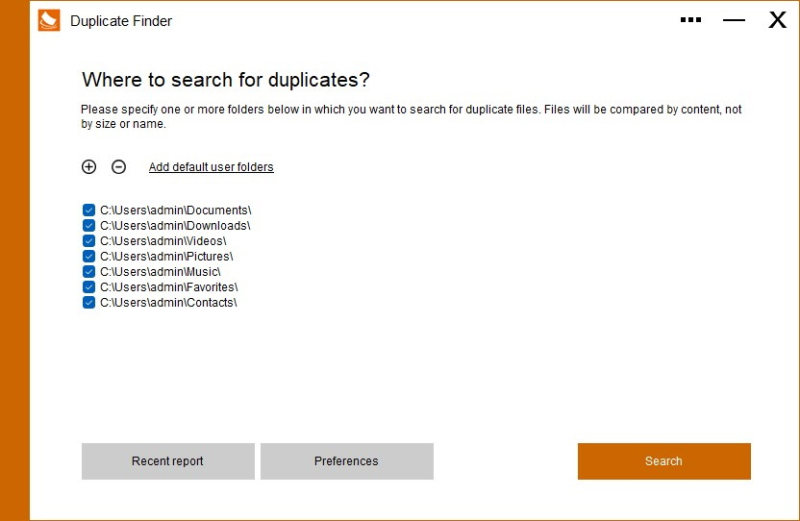This screenshot has height=521, width=800.
Task: Click the plus icon to add a folder
Action: 89,167
